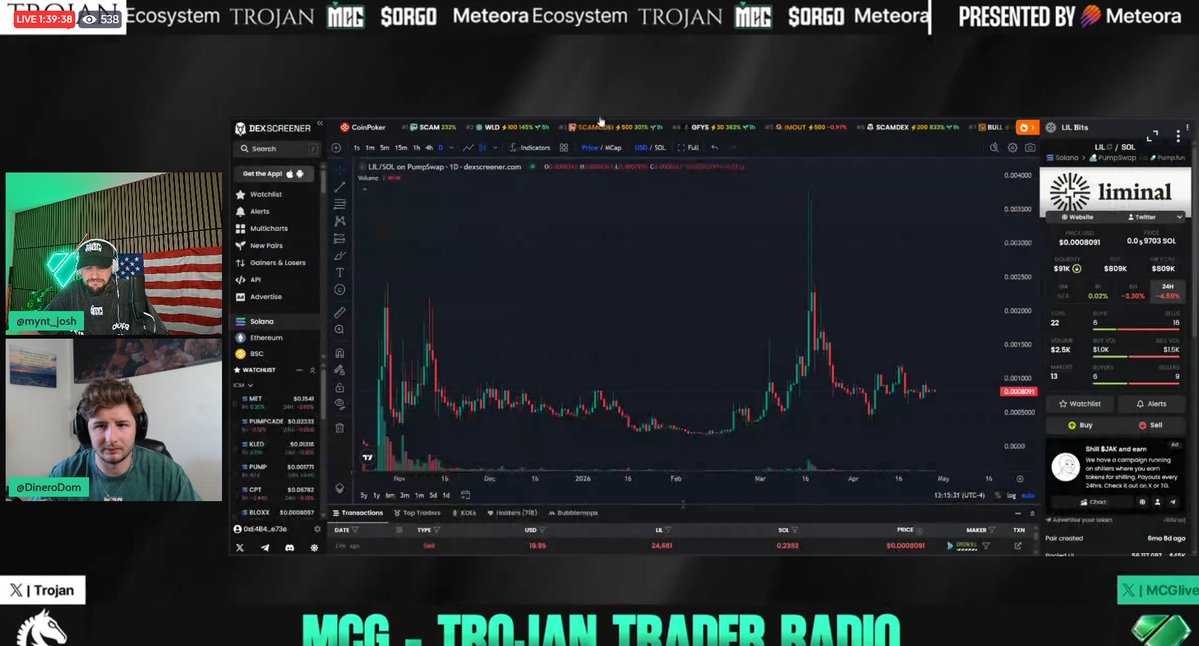Select the crosshair cursor tool
Screen dimensions: 1199x646
coord(340,170)
